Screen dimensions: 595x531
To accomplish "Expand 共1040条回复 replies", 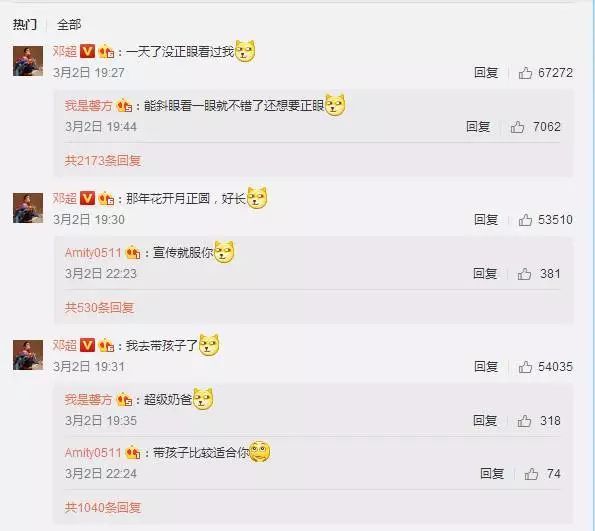I will click(103, 507).
